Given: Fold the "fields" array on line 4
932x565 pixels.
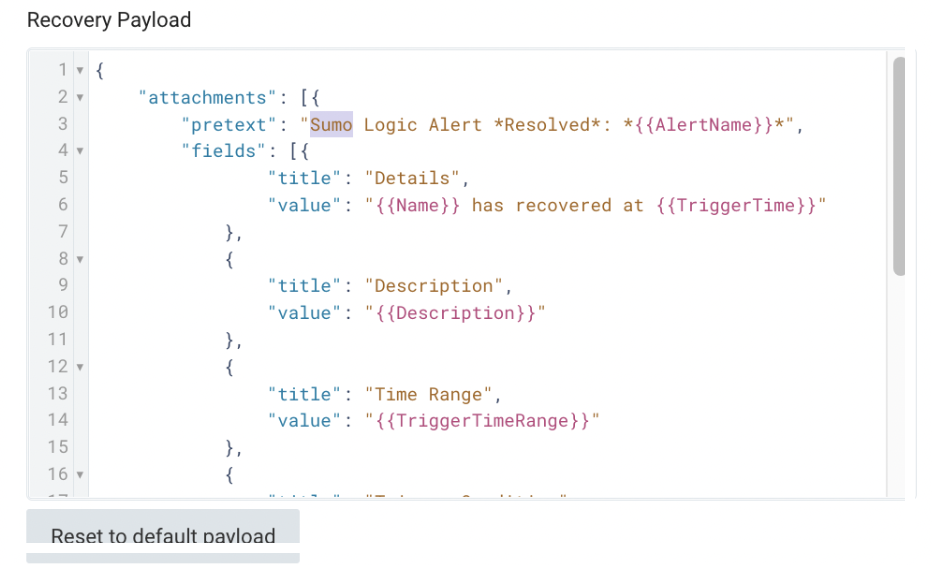Looking at the screenshot, I should pos(80,152).
